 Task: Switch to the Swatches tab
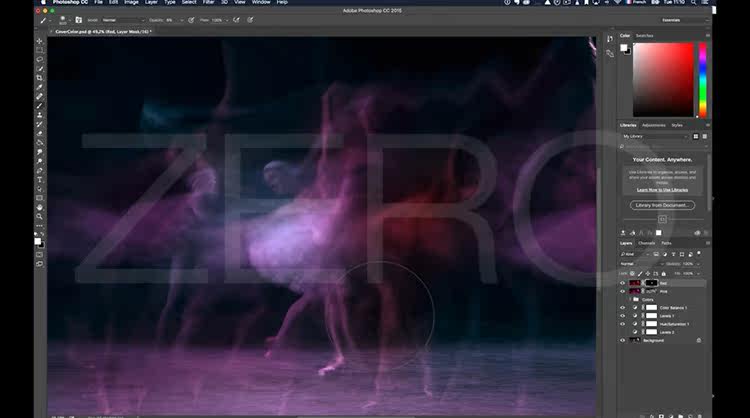pyautogui.click(x=644, y=36)
